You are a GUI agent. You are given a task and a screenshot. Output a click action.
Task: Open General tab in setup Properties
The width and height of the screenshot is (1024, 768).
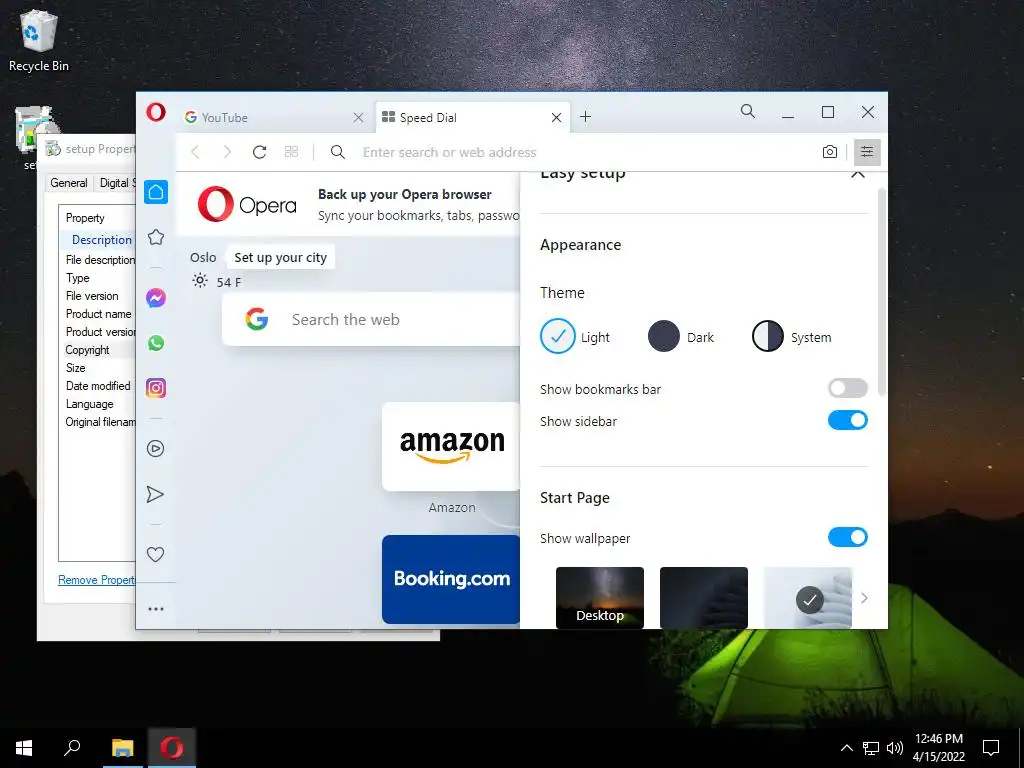coord(69,183)
